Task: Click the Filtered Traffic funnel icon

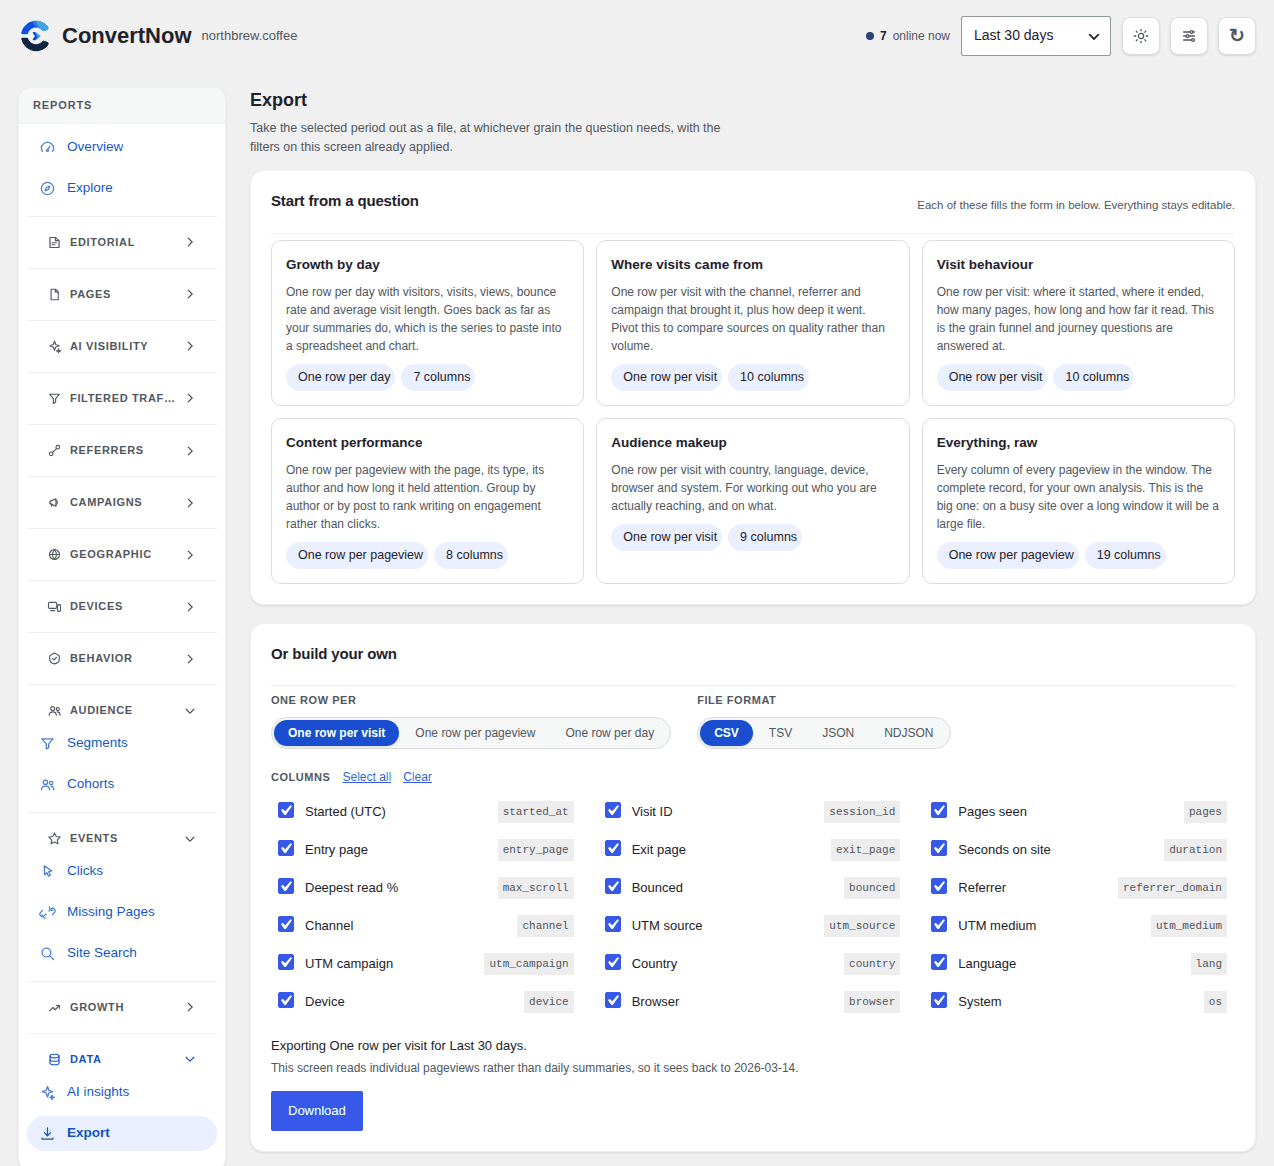Action: (54, 399)
